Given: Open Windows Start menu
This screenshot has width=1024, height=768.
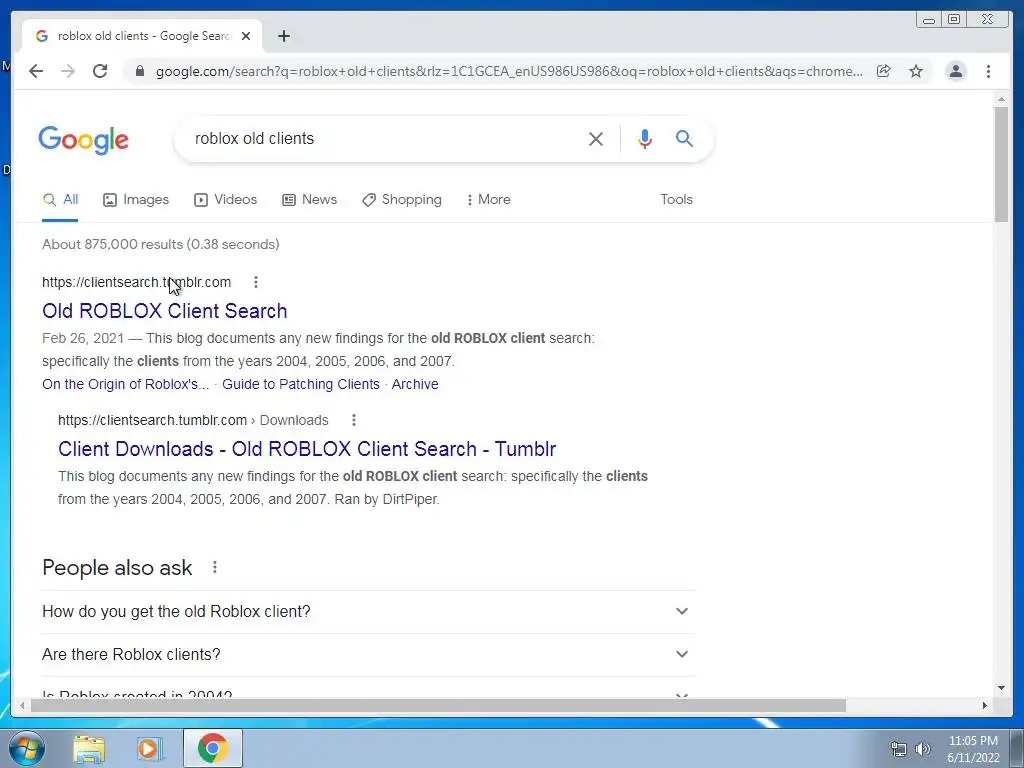Looking at the screenshot, I should [x=26, y=748].
